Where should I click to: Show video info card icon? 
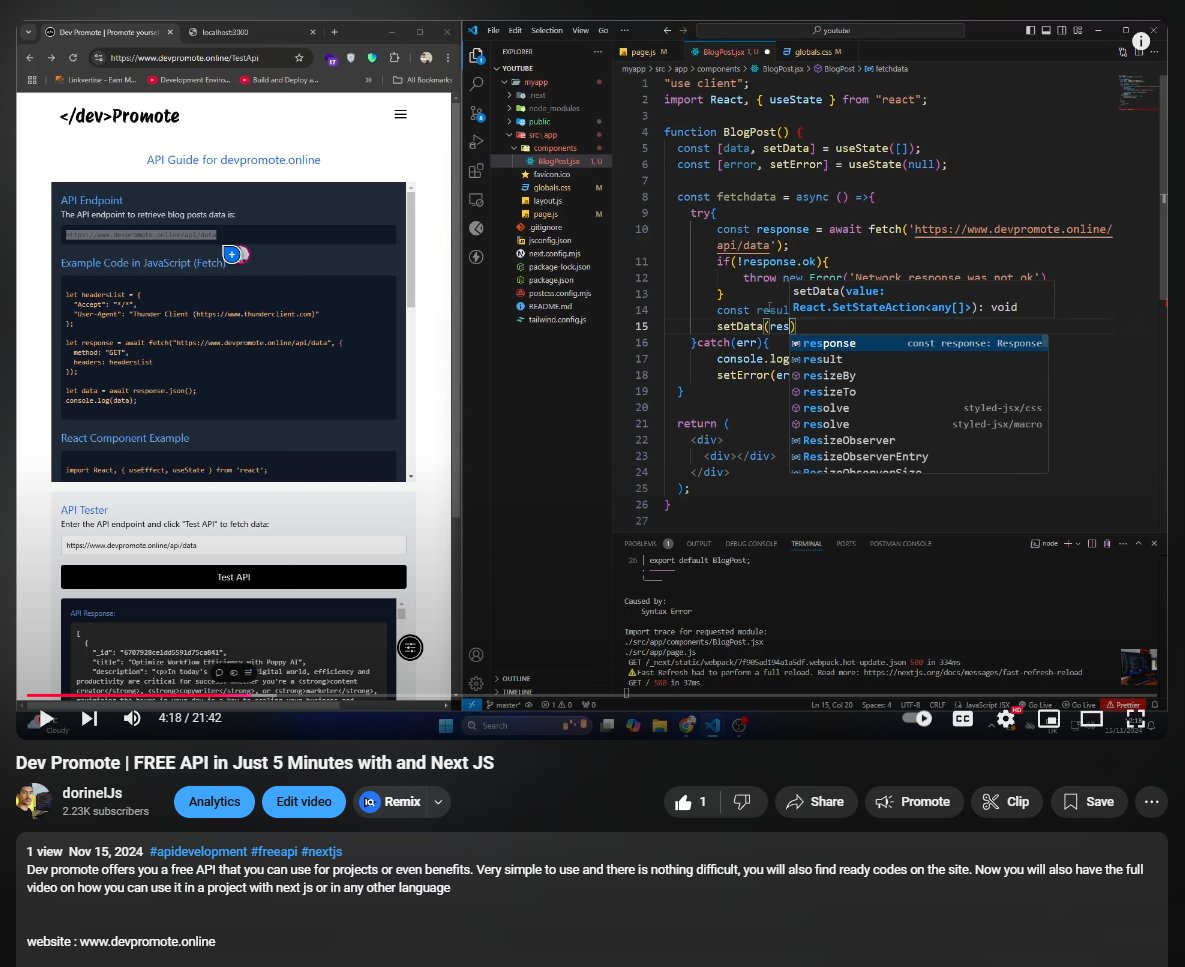tap(1140, 41)
